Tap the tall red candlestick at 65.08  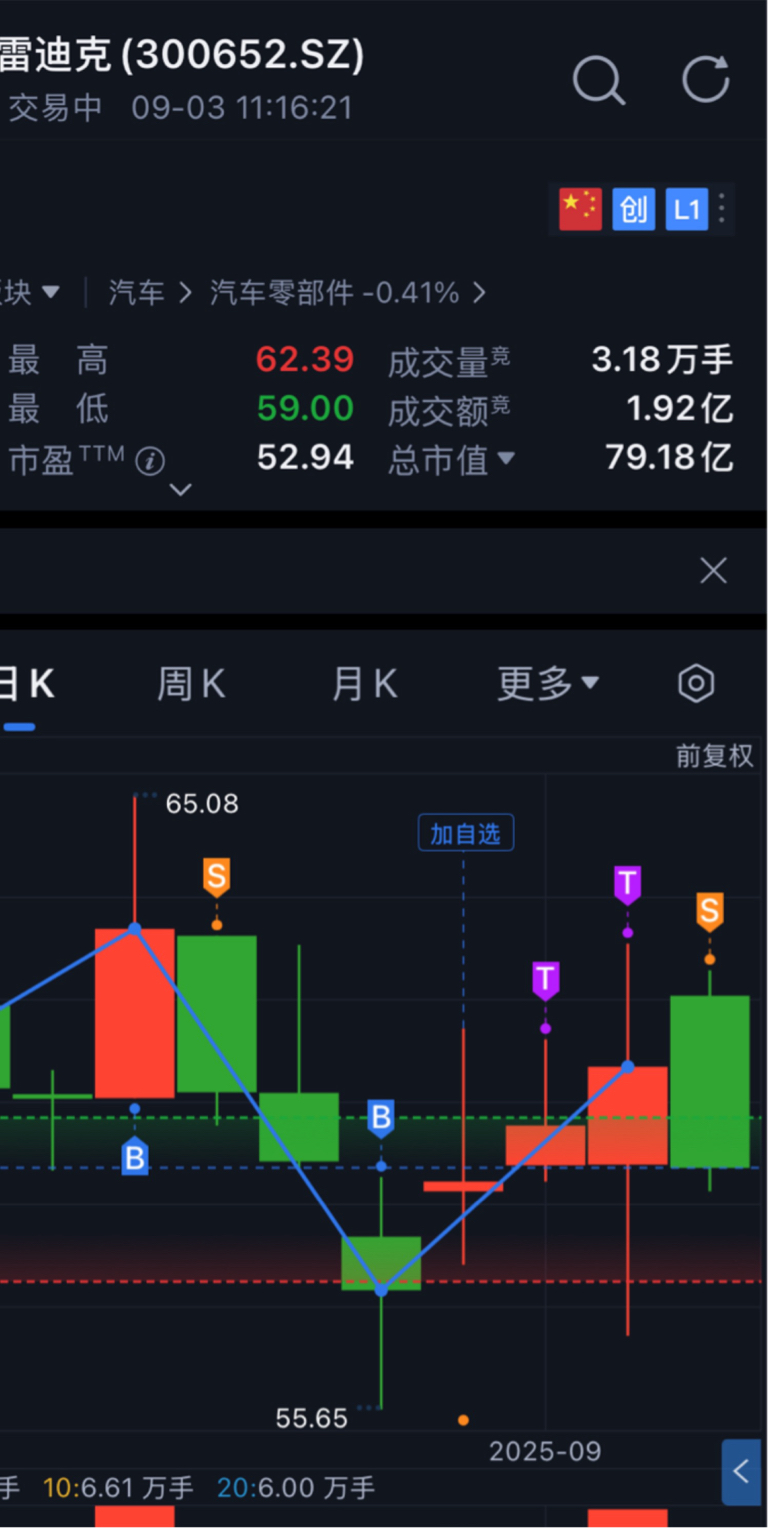coord(135,1012)
